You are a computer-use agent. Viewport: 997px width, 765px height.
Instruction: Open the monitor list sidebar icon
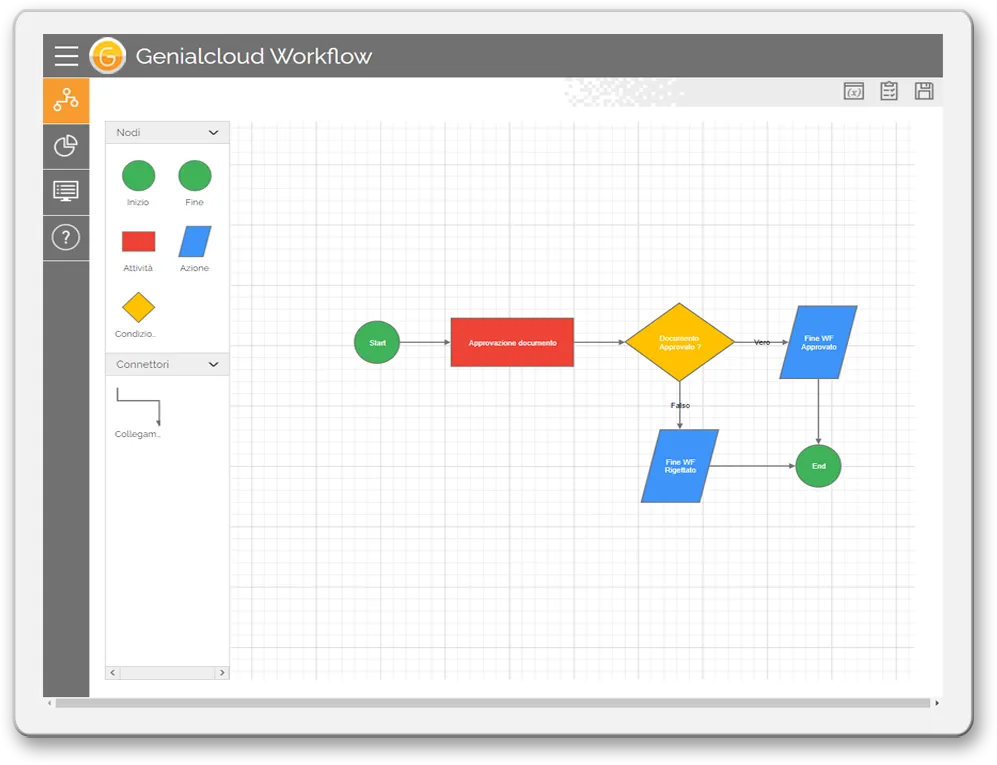[x=66, y=191]
